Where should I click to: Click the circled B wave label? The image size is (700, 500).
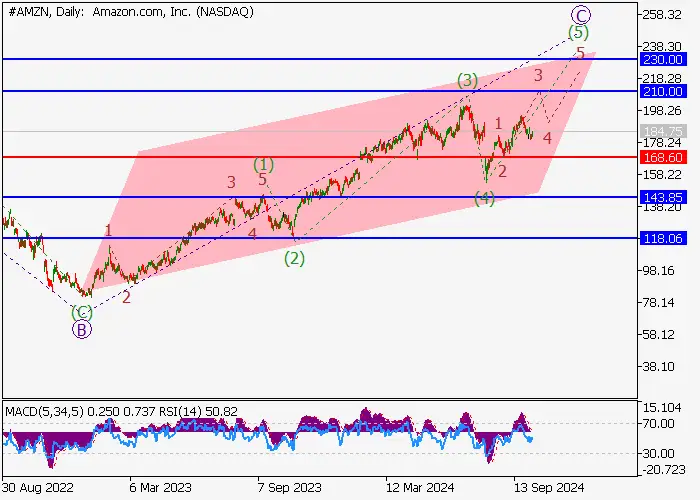pyautogui.click(x=82, y=329)
